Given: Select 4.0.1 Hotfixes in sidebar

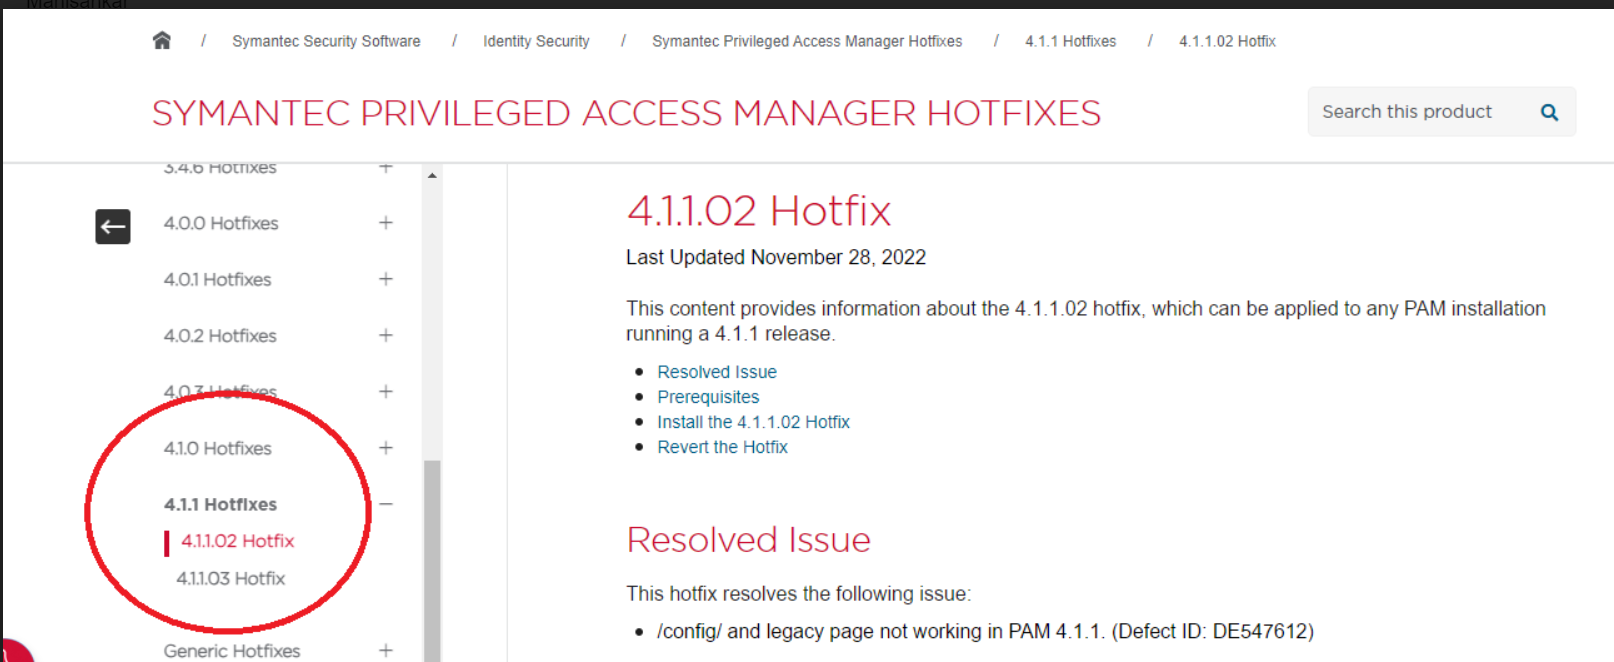Looking at the screenshot, I should coord(217,279).
